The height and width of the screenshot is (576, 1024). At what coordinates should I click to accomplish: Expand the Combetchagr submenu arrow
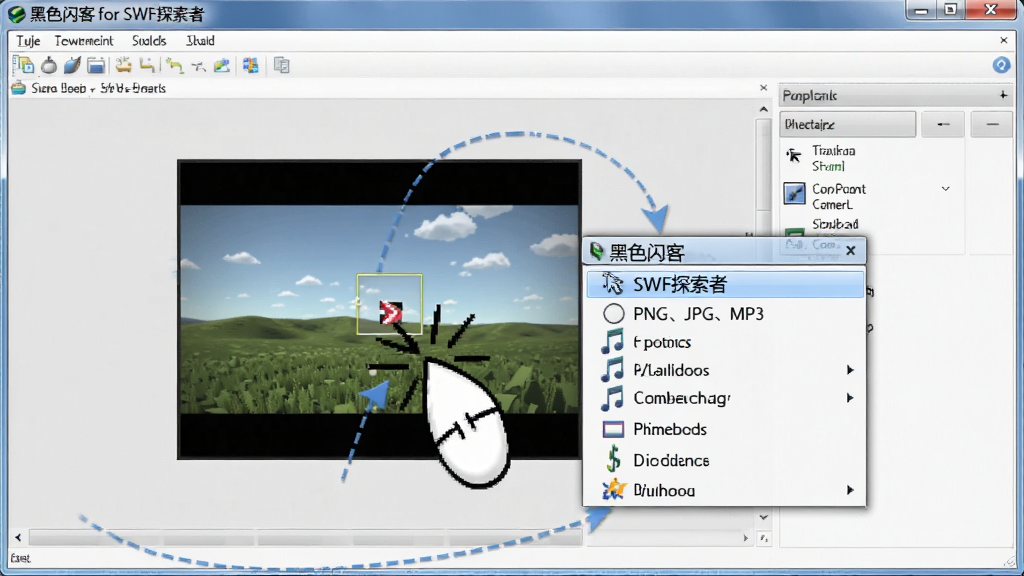[850, 398]
